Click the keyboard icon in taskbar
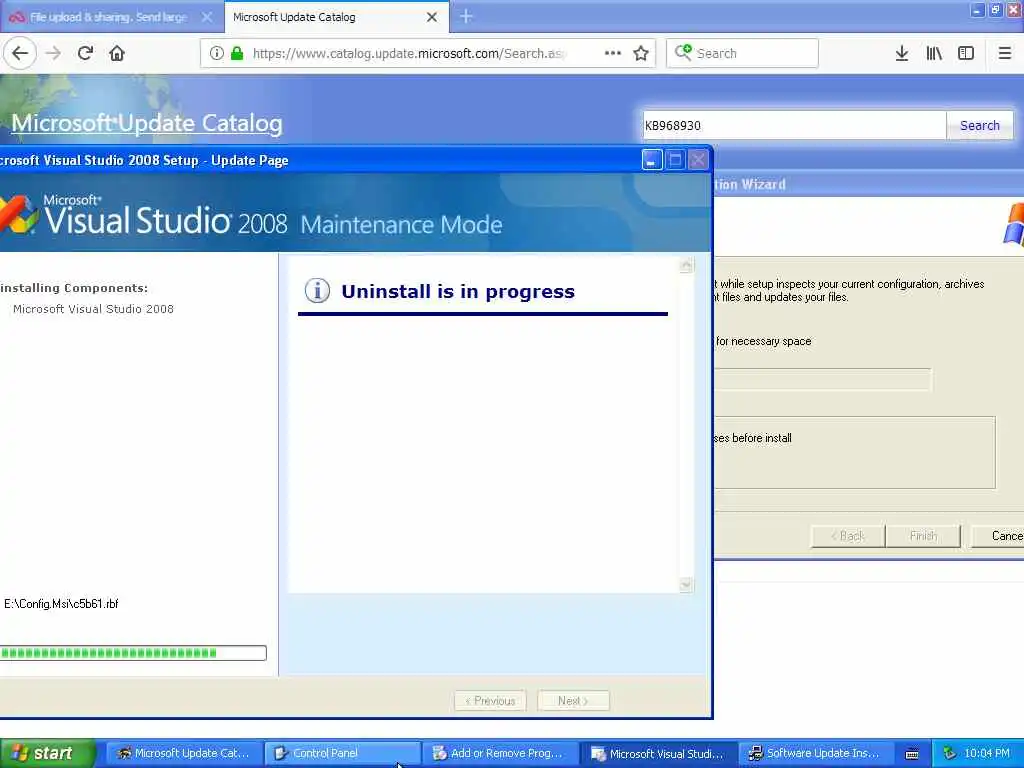The width and height of the screenshot is (1024, 768). 912,754
